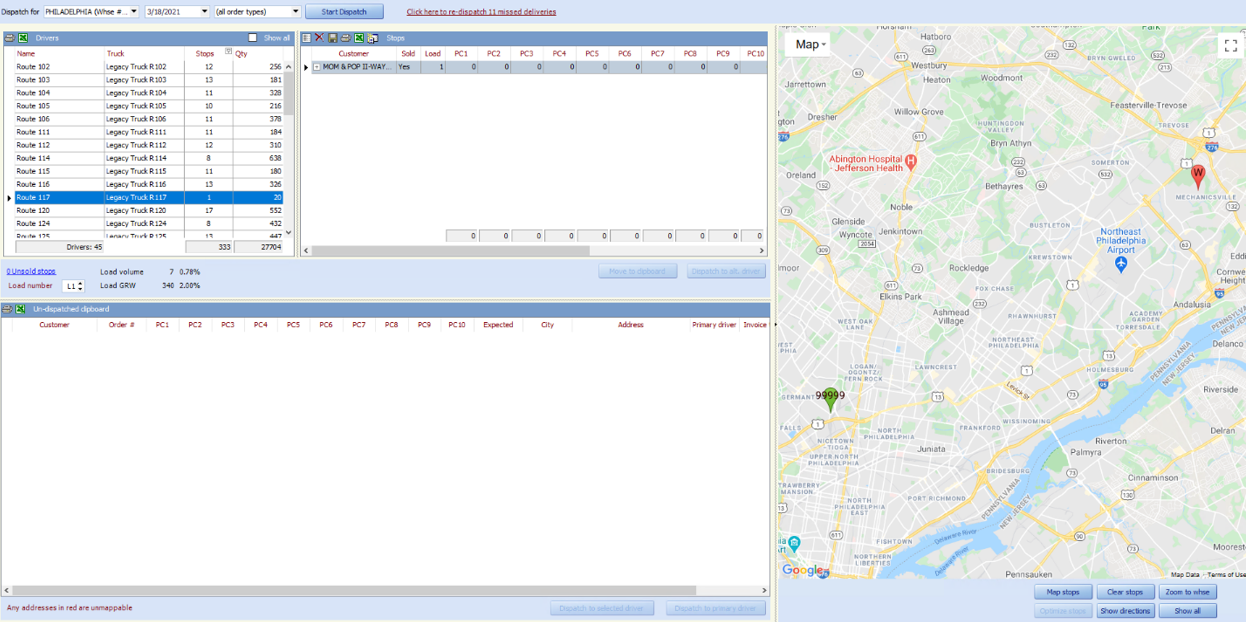1246x622 pixels.
Task: Click the Clear stops button
Action: point(1125,592)
